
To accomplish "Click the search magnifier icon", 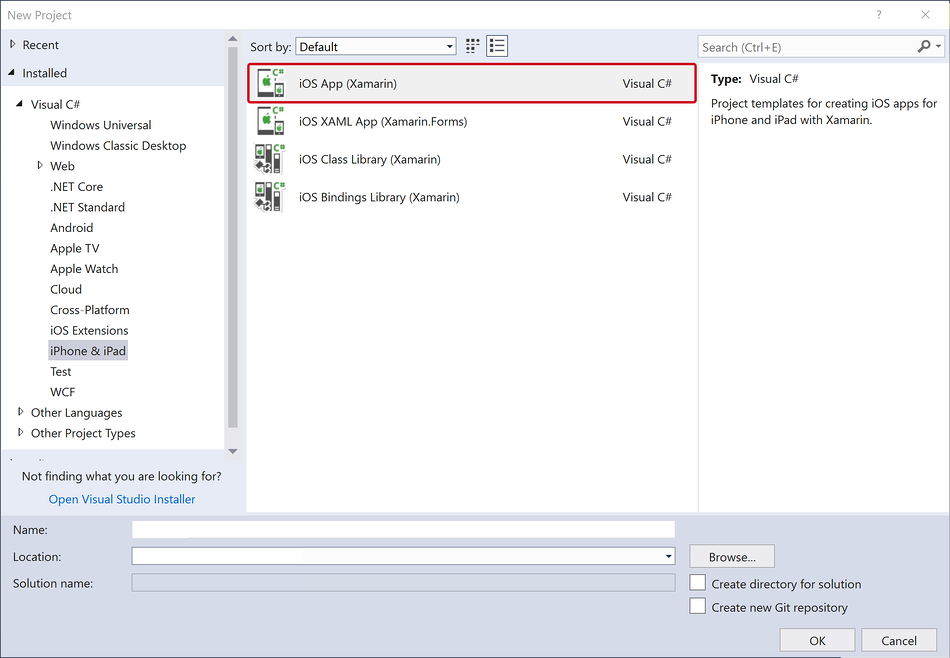I will coord(923,46).
